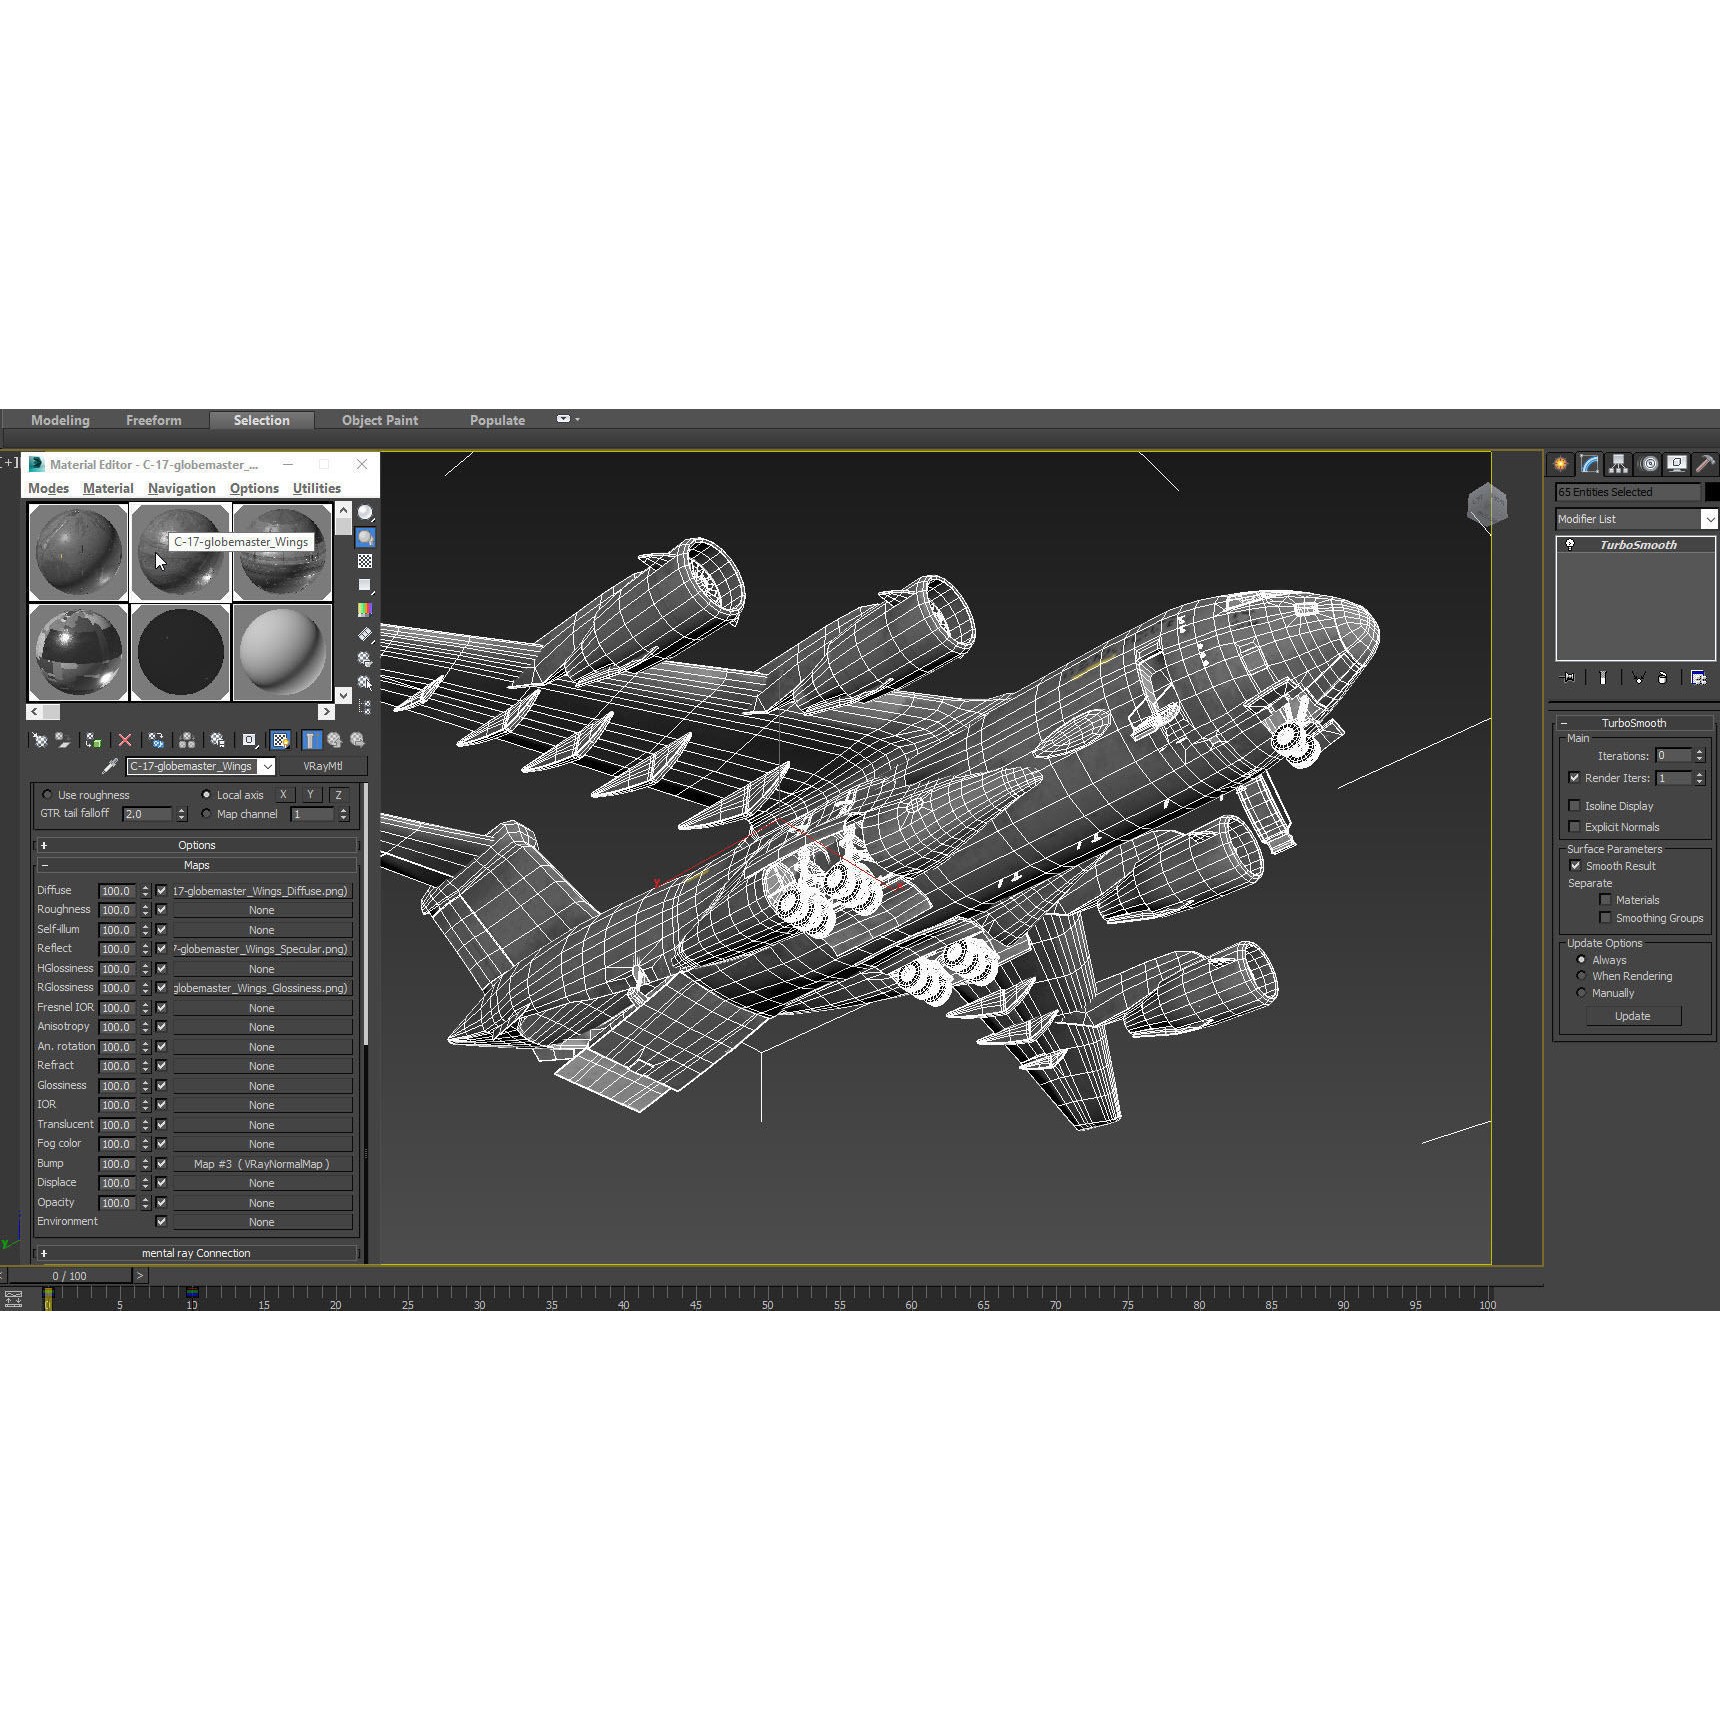Open the C-17-globemaster_Wings material name dropdown
The height and width of the screenshot is (1720, 1720).
click(267, 766)
